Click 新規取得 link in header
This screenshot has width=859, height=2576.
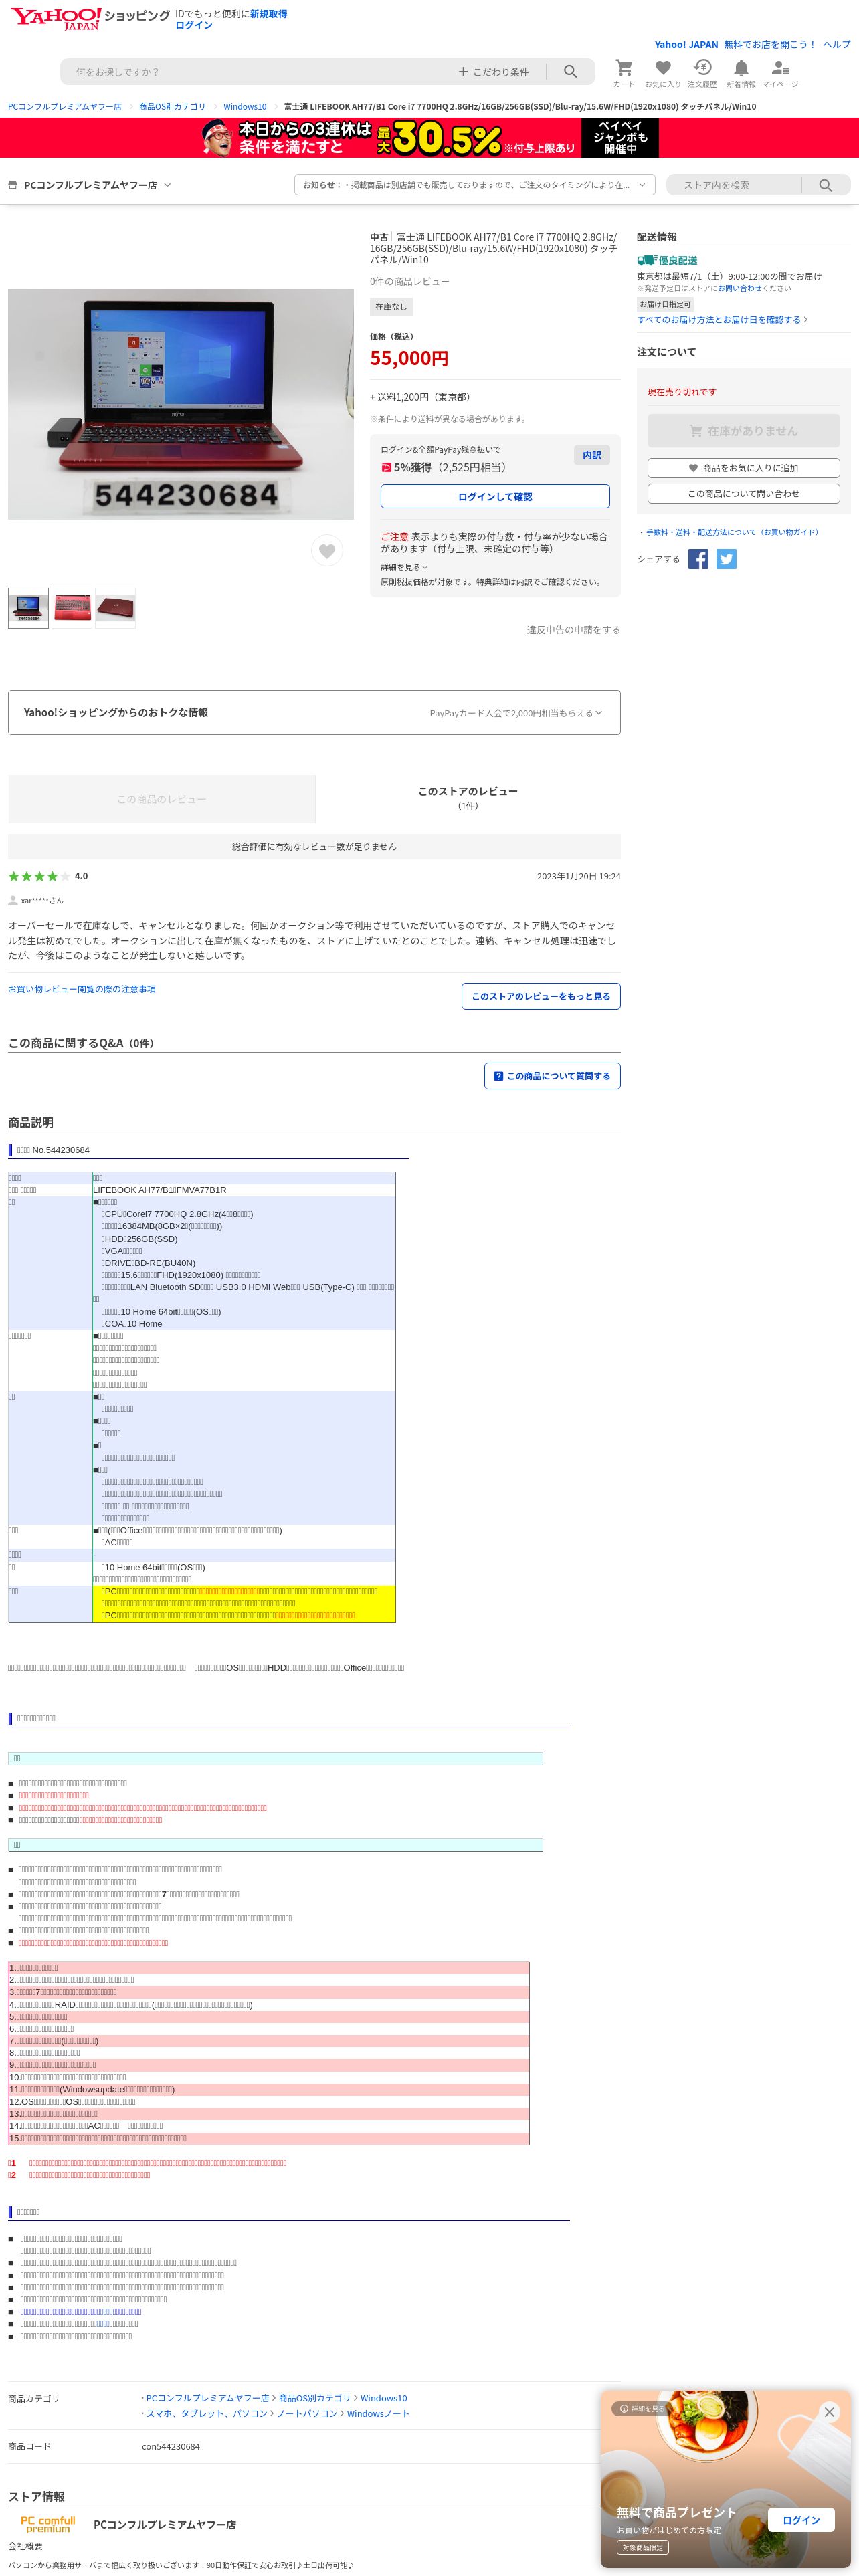269,14
